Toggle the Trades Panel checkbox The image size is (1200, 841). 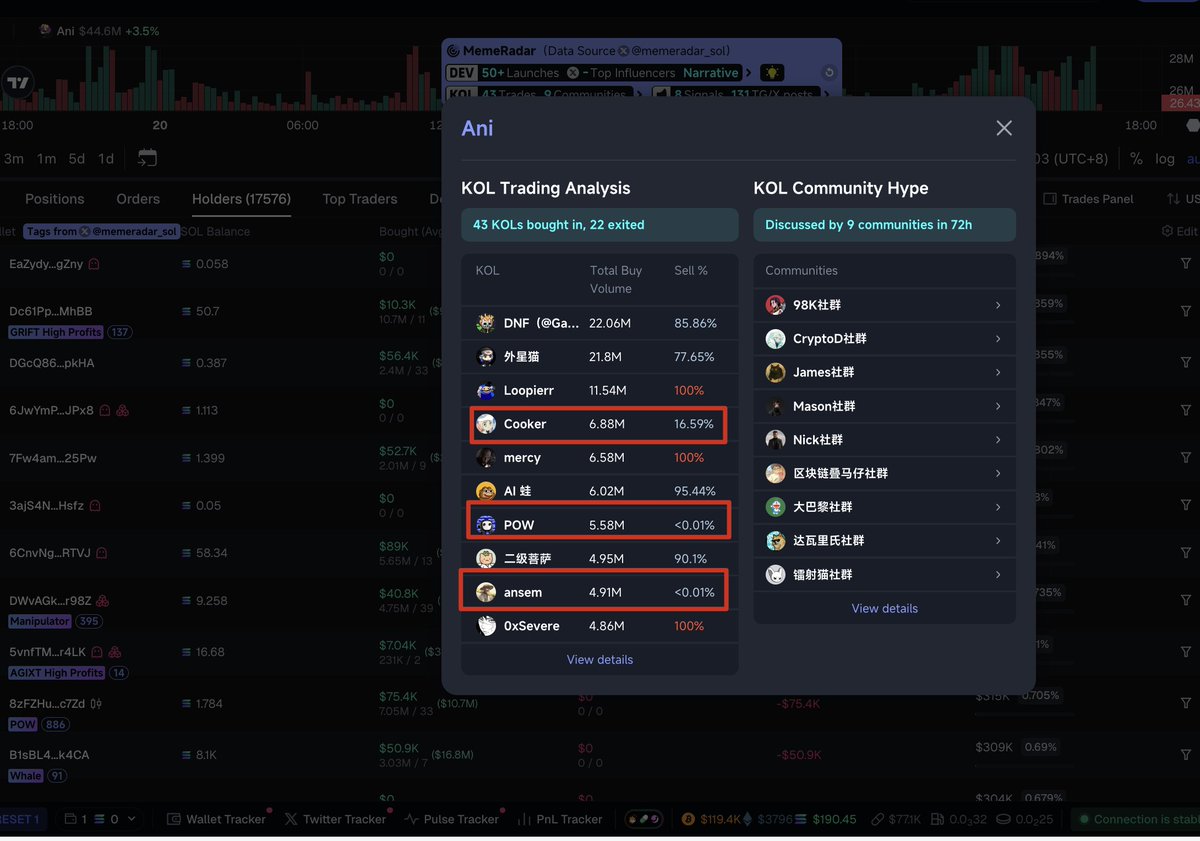click(1049, 199)
